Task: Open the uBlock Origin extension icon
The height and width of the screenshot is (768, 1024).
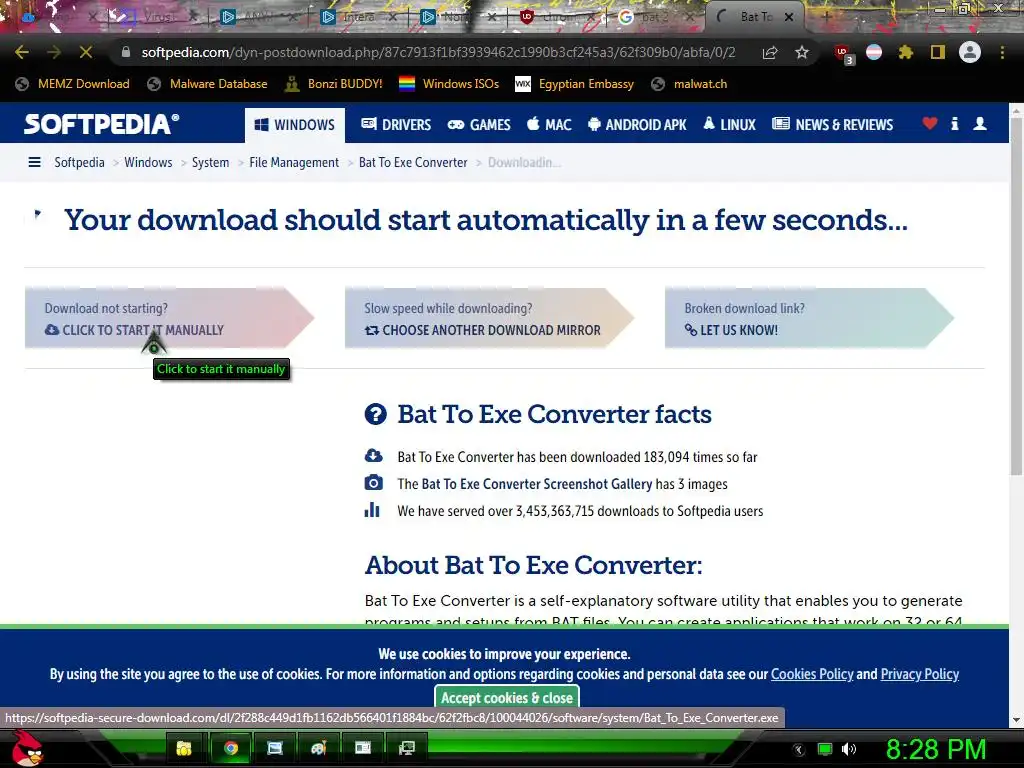Action: [x=842, y=53]
